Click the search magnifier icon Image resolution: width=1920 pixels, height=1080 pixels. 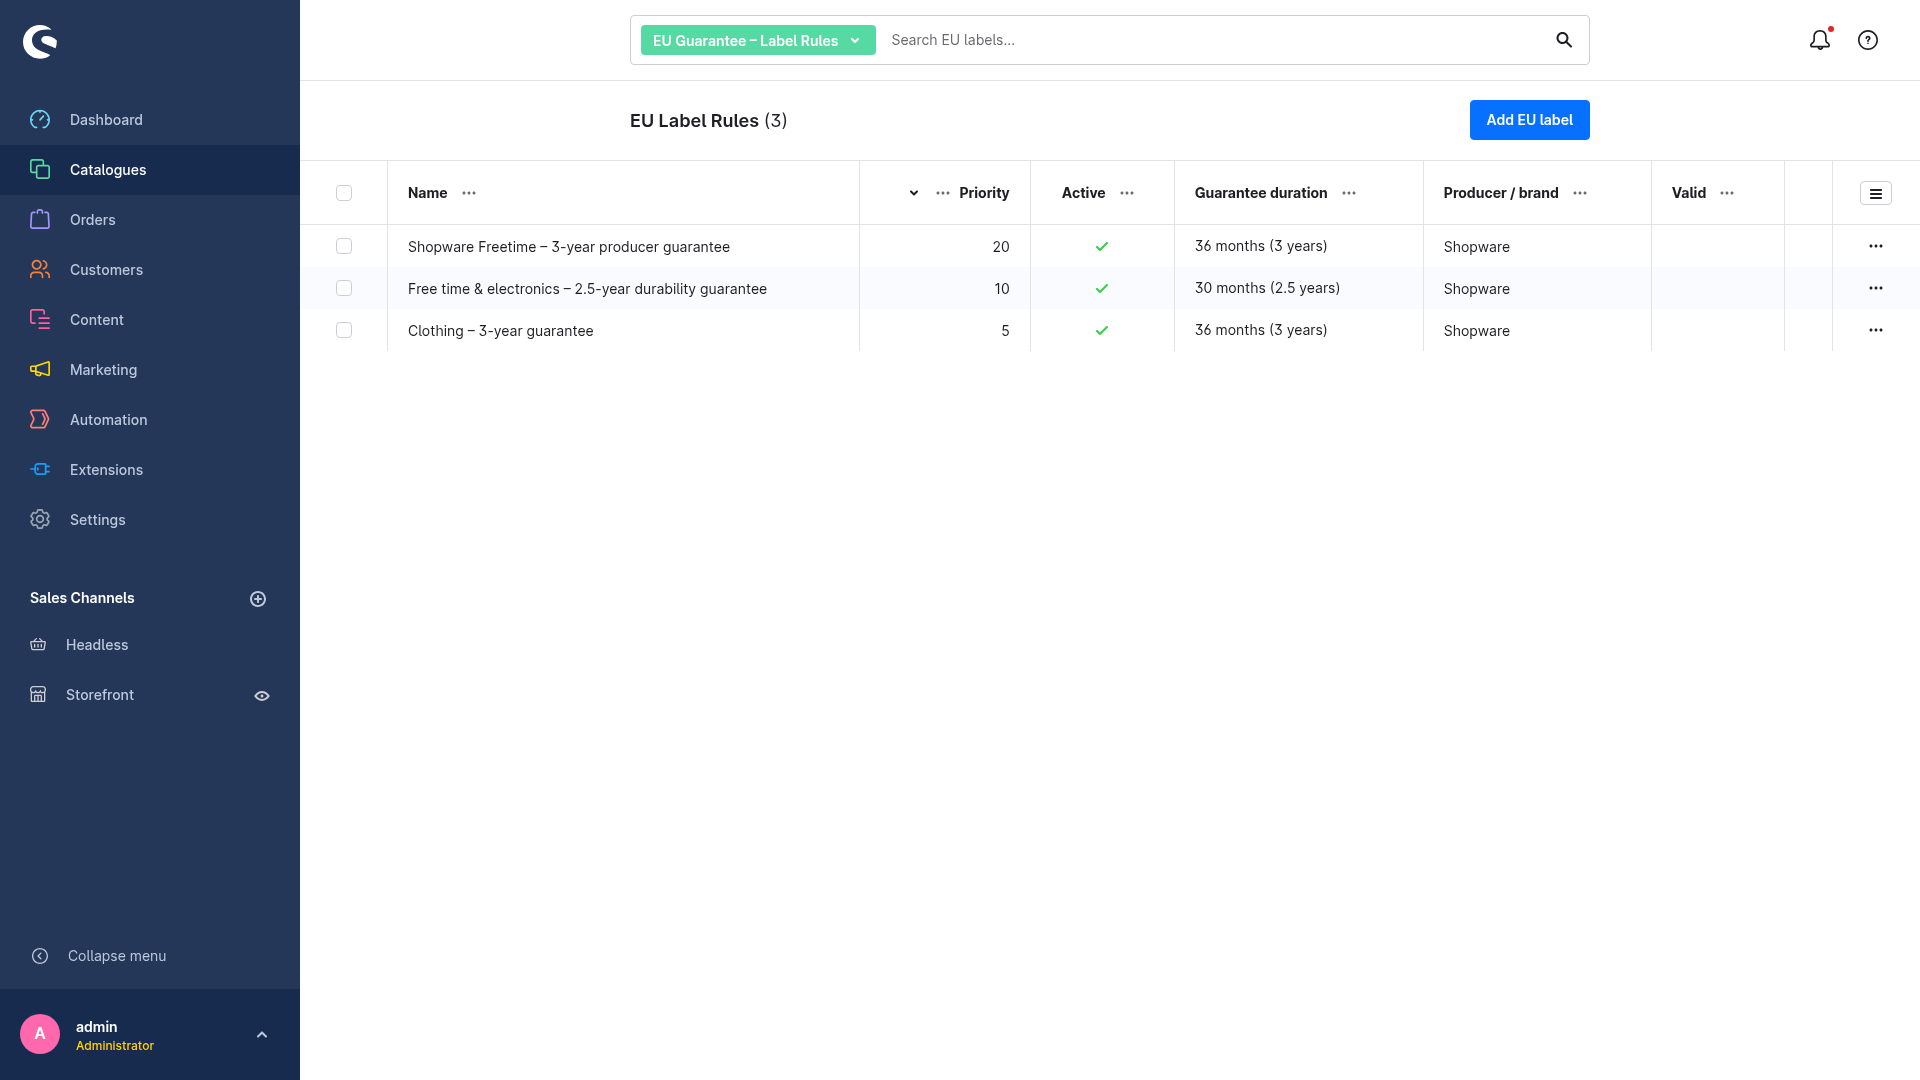(x=1564, y=40)
